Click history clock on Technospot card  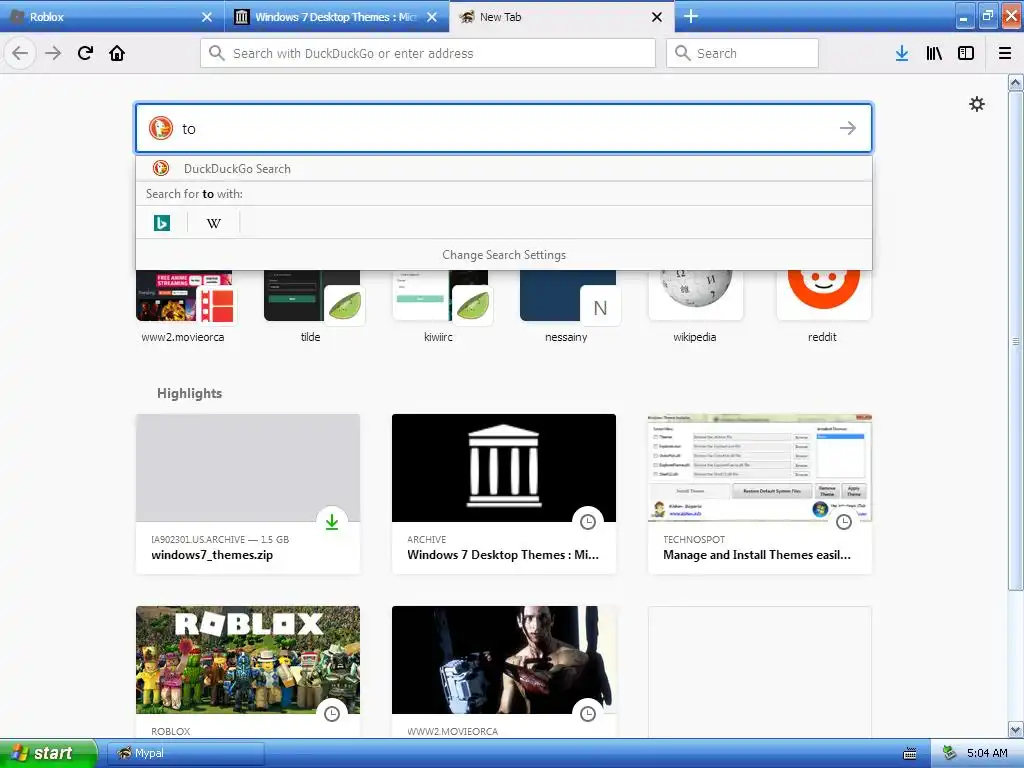point(844,522)
